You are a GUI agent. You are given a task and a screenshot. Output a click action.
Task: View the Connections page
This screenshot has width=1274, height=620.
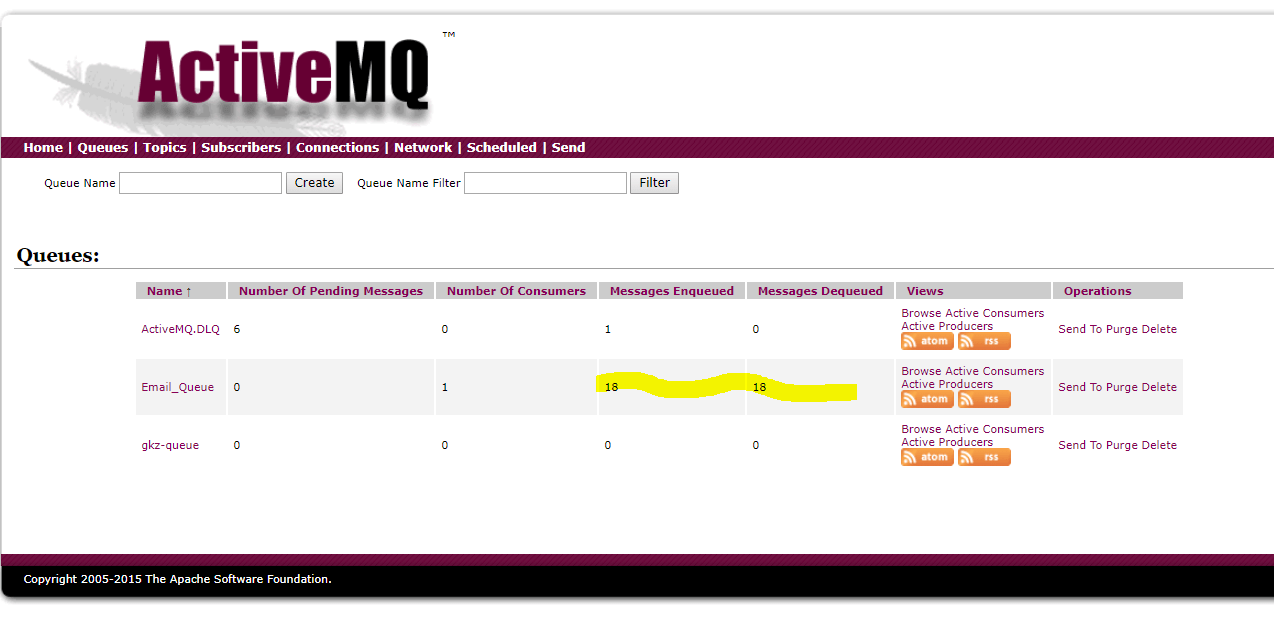pyautogui.click(x=337, y=147)
